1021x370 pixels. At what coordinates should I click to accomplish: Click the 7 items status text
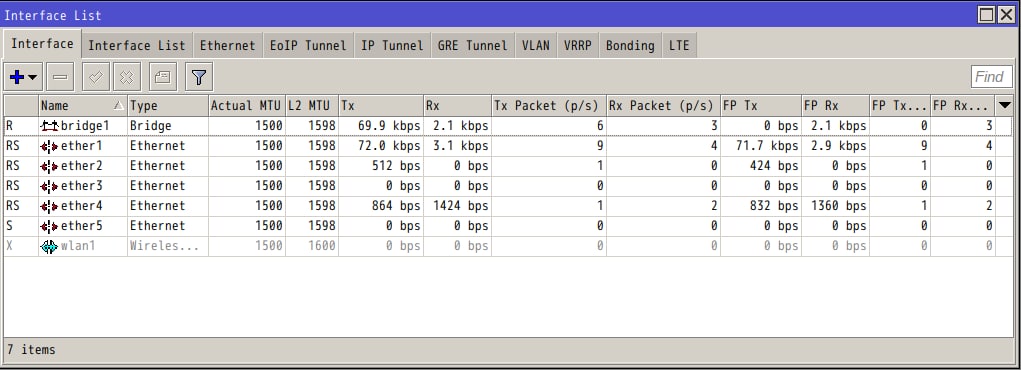click(x=31, y=350)
